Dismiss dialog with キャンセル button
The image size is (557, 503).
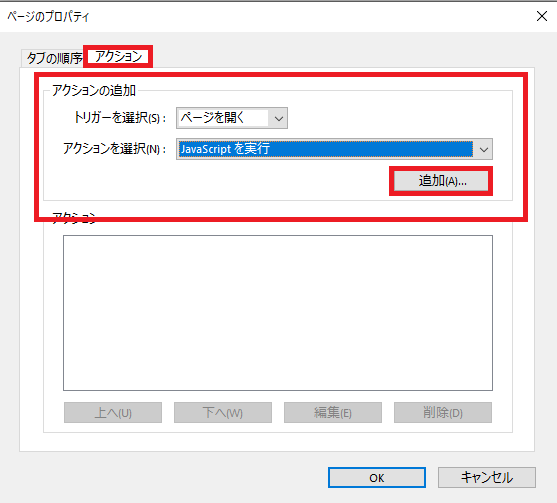487,477
